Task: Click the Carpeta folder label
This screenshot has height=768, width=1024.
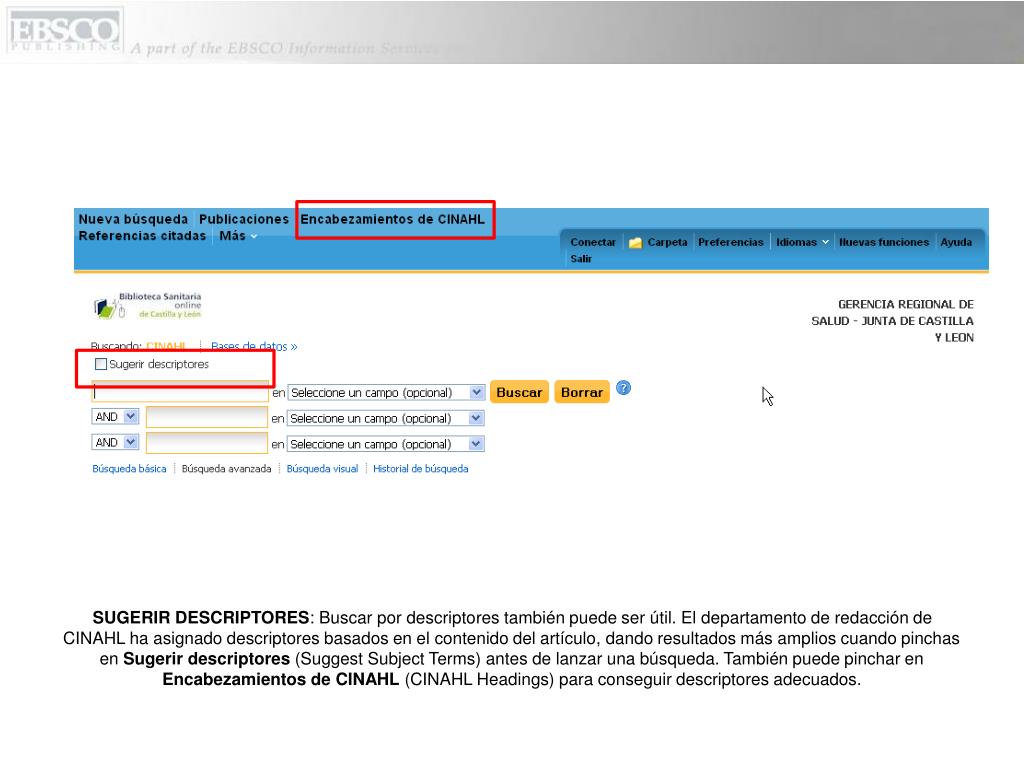Action: click(x=667, y=242)
